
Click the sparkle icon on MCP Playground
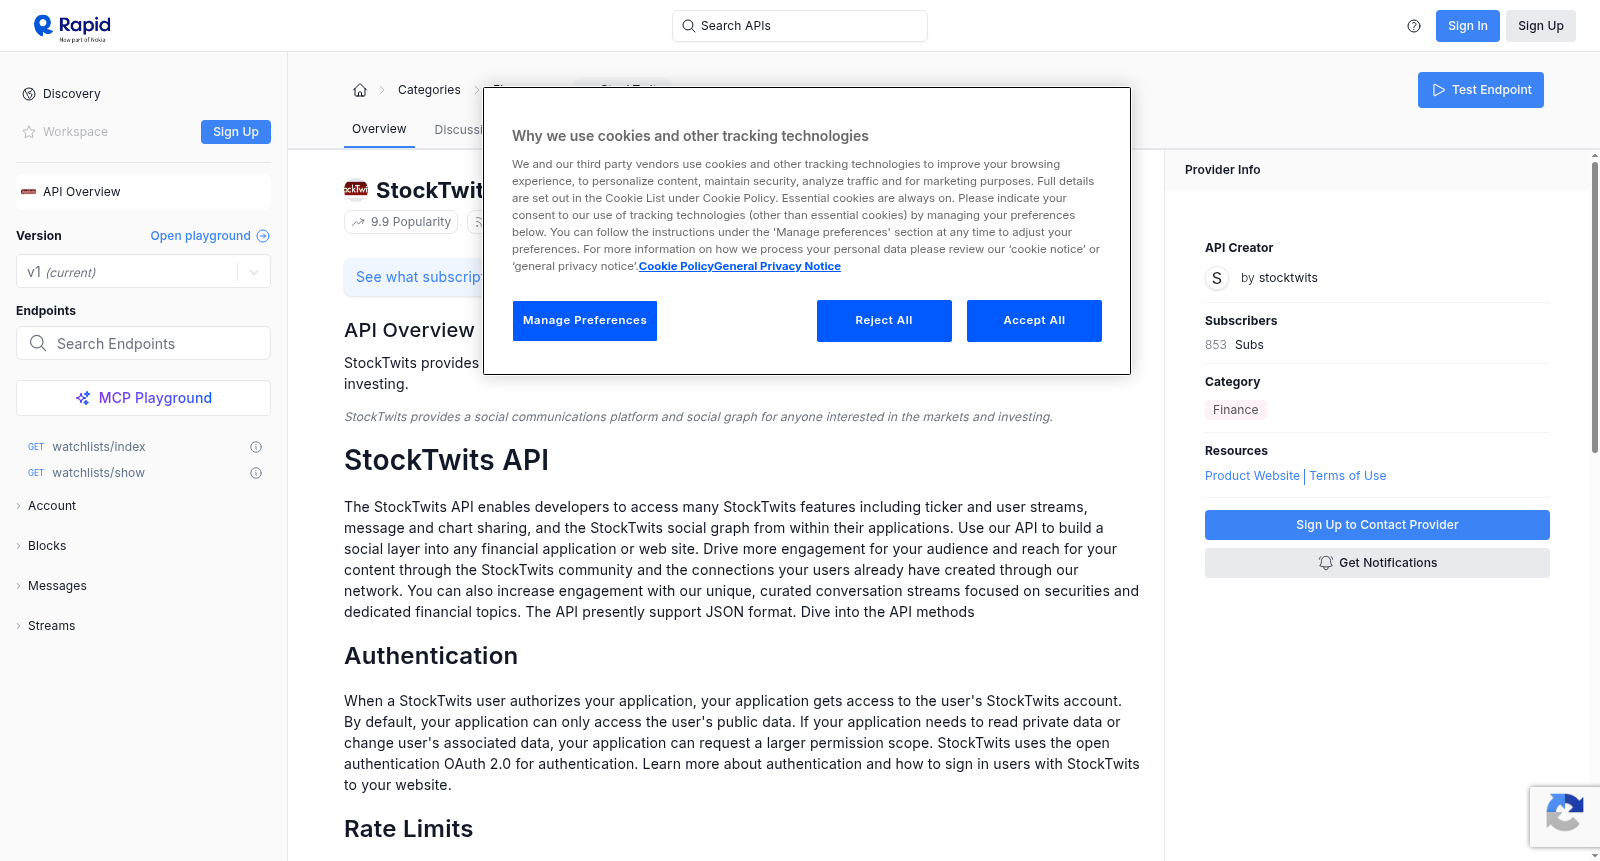tap(83, 398)
